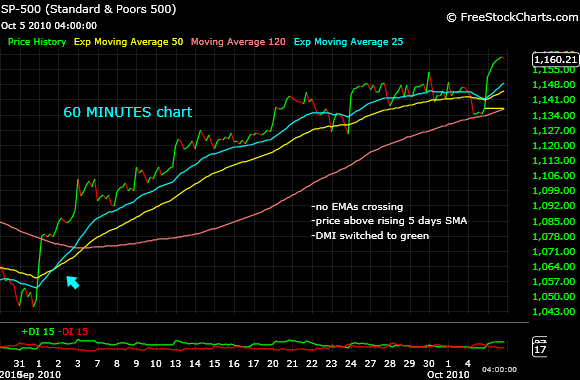The height and width of the screenshot is (380, 580).
Task: Click the date label 28 on time axis
Action: click(x=390, y=364)
